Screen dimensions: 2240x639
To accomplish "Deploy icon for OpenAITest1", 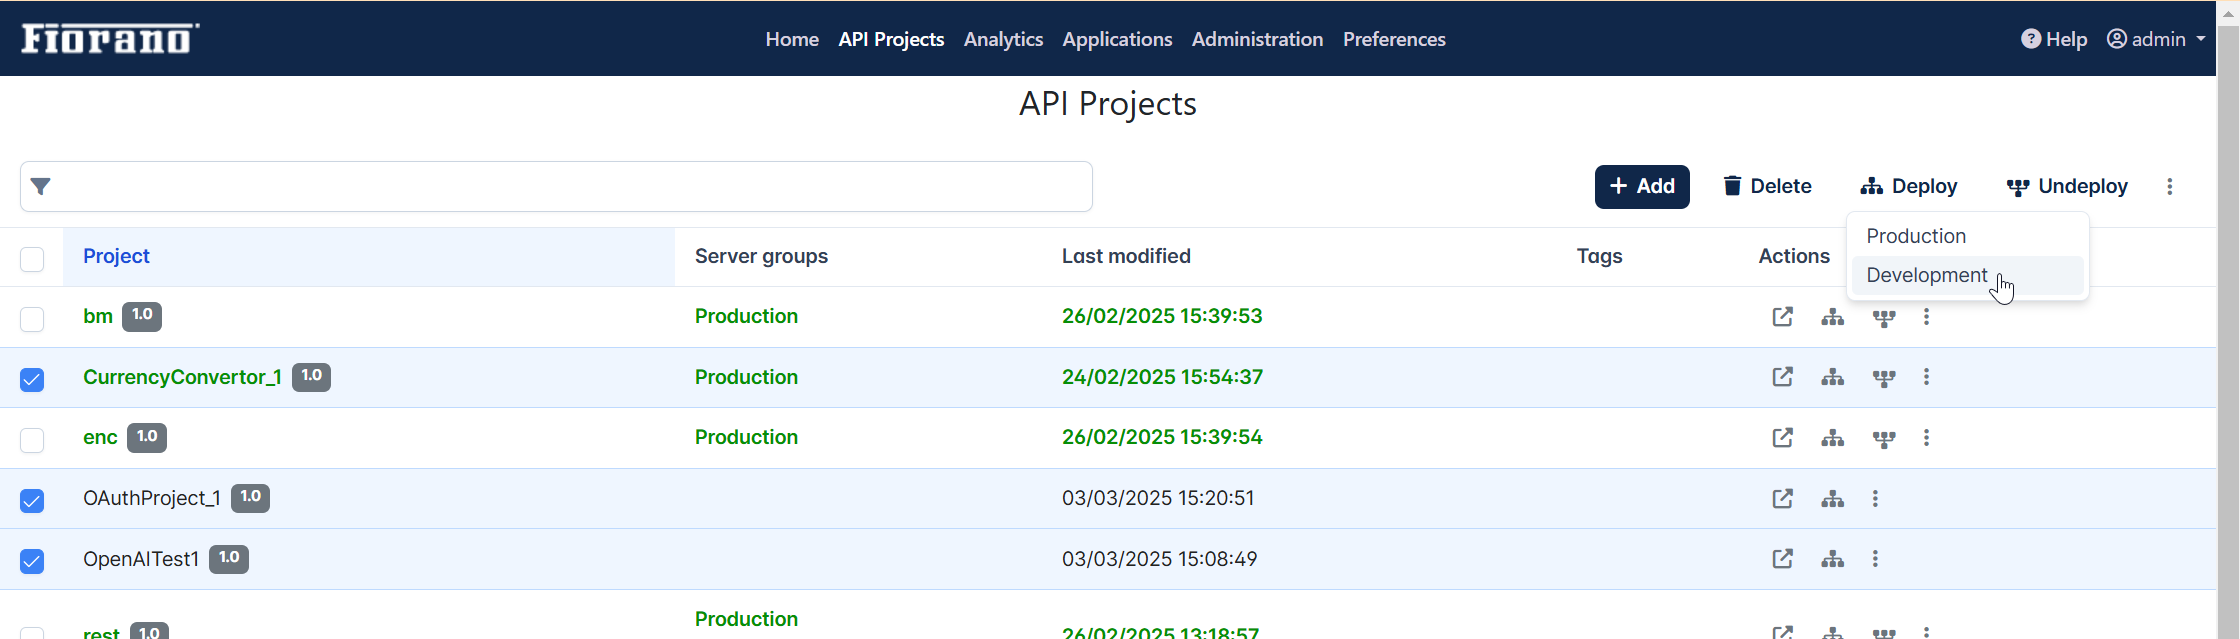I will click(x=1832, y=559).
